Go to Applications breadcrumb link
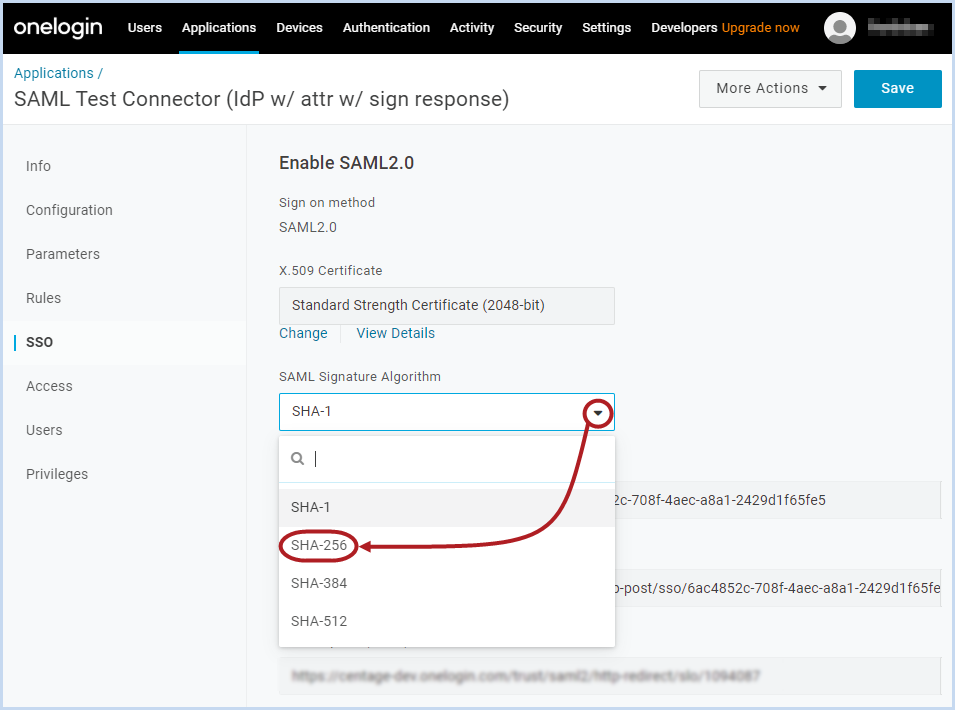 tap(54, 73)
